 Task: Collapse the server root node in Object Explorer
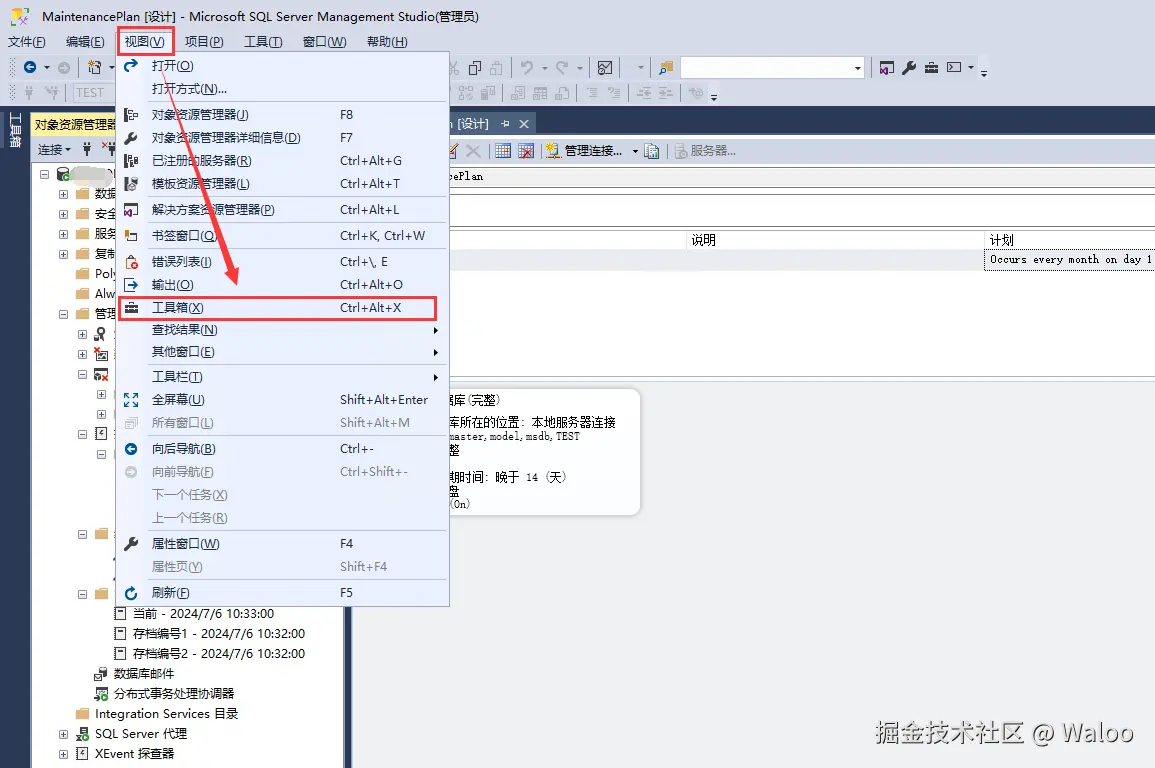pyautogui.click(x=44, y=175)
